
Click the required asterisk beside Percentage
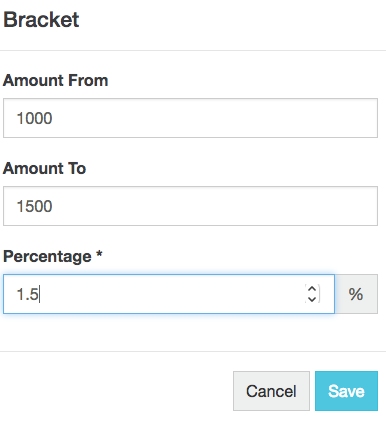[99, 255]
